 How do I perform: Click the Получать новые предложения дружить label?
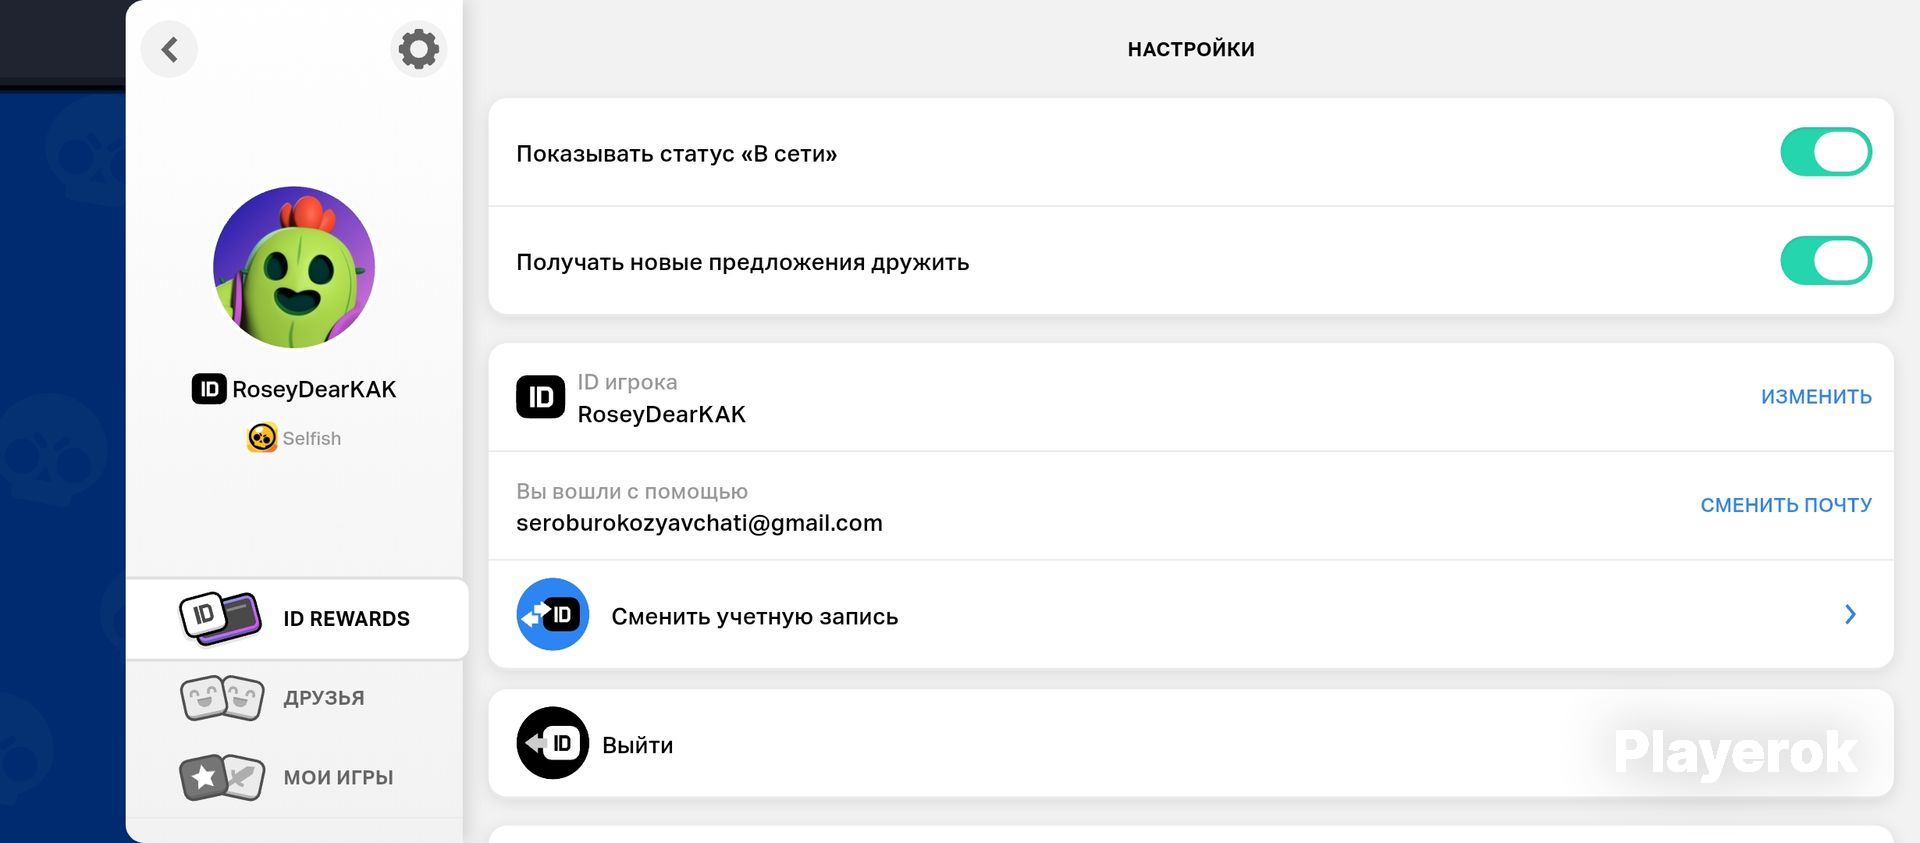[x=743, y=262]
